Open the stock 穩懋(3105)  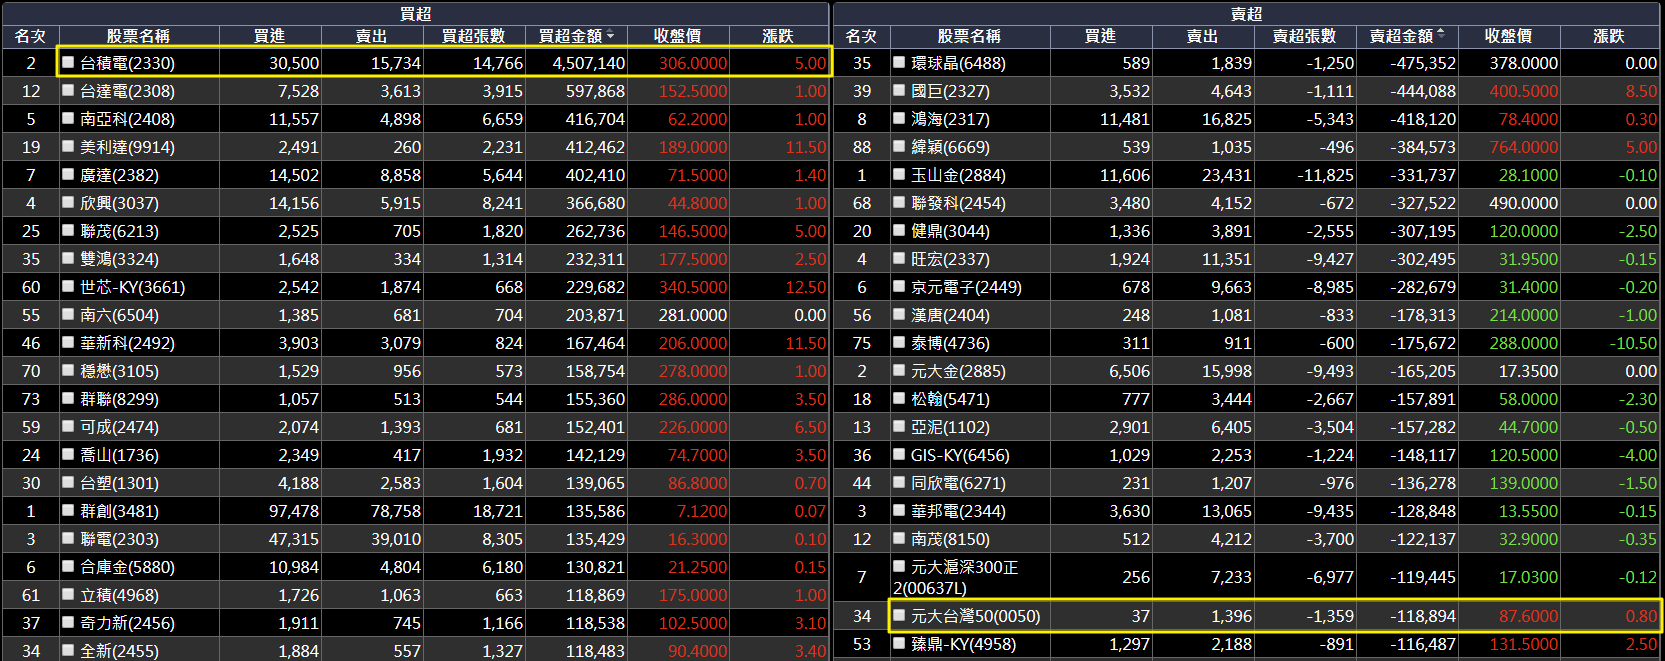[119, 371]
